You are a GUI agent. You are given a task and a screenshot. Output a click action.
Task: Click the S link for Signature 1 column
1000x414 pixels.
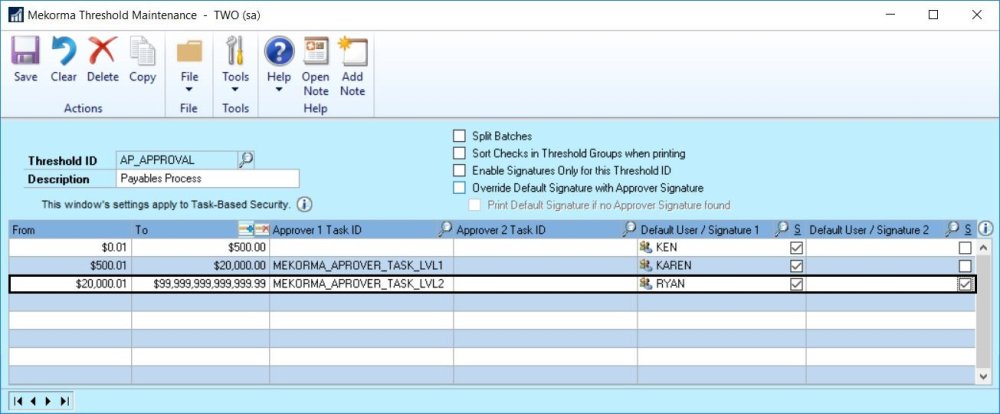click(797, 230)
